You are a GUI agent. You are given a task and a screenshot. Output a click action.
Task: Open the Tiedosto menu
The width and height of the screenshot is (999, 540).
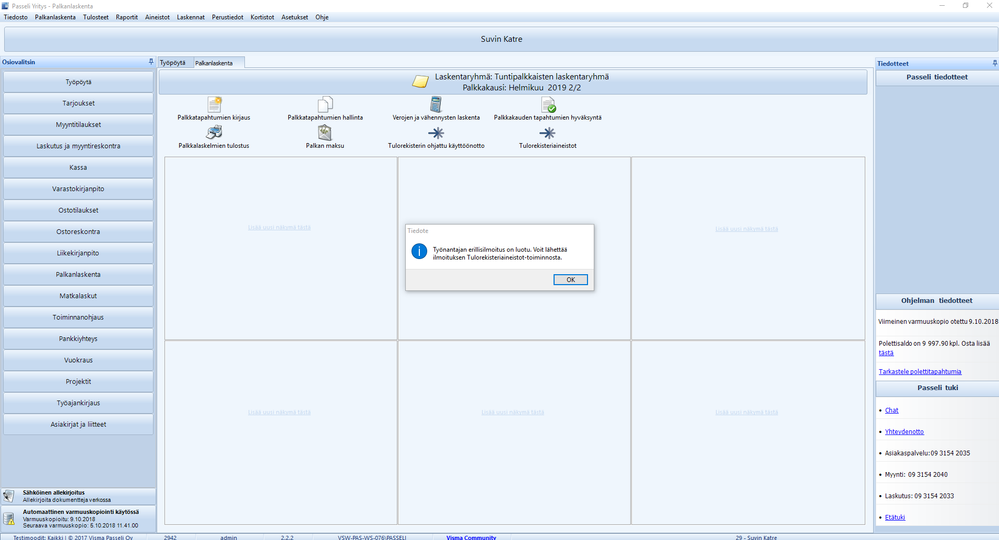pyautogui.click(x=16, y=17)
